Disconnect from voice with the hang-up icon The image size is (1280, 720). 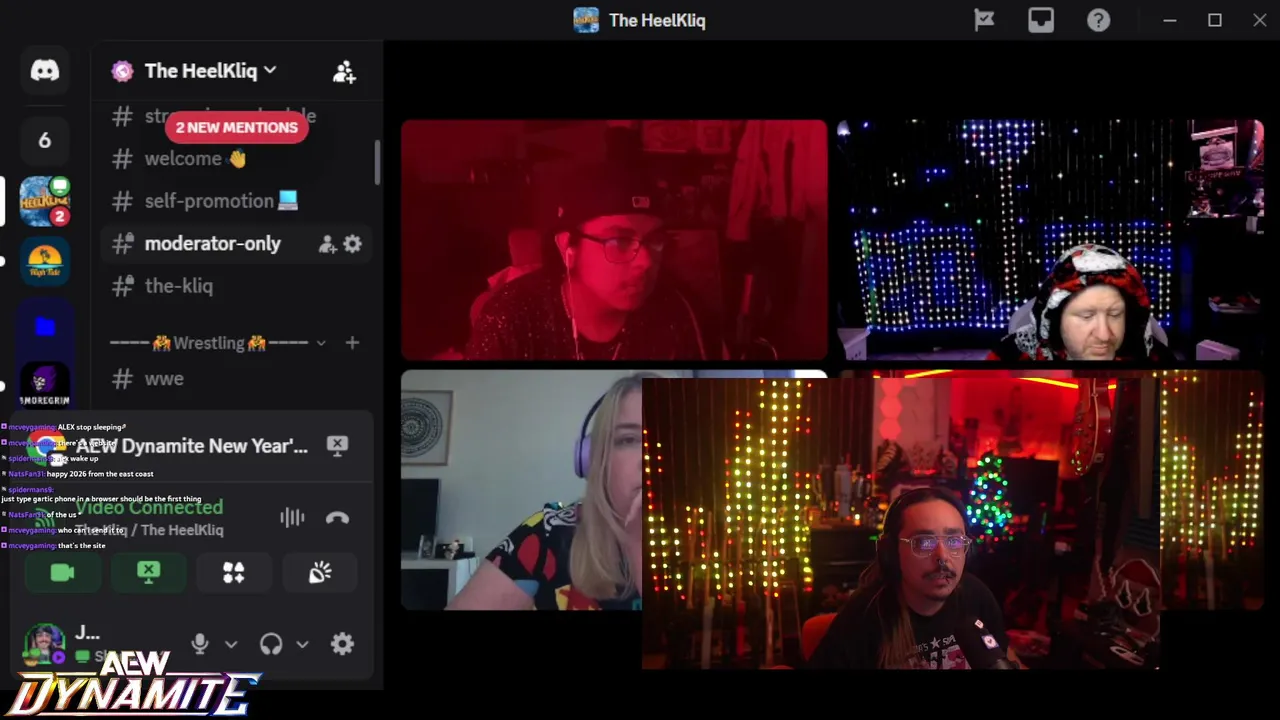337,517
